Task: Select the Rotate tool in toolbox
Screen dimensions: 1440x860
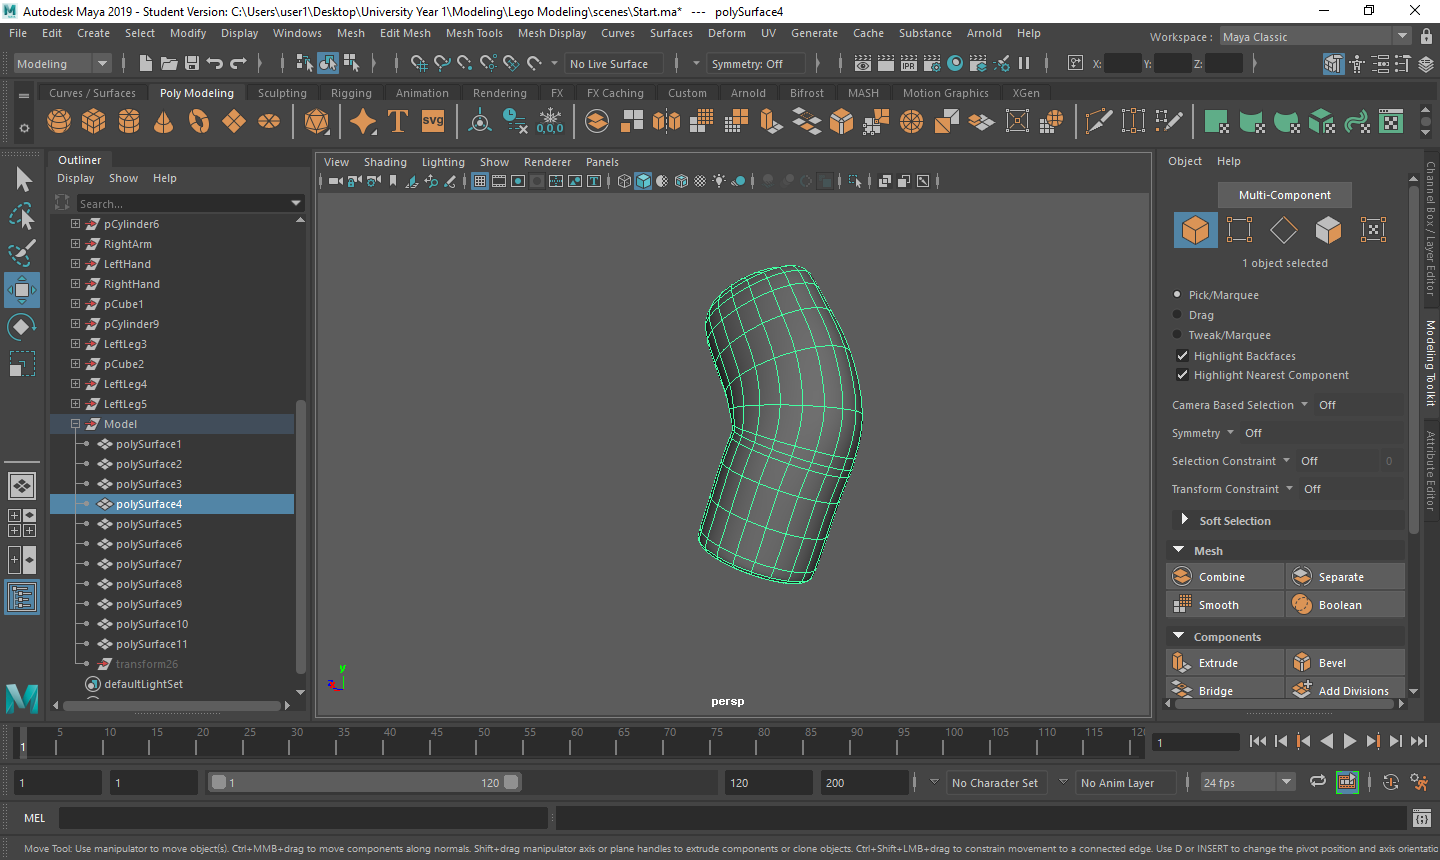Action: (x=21, y=327)
